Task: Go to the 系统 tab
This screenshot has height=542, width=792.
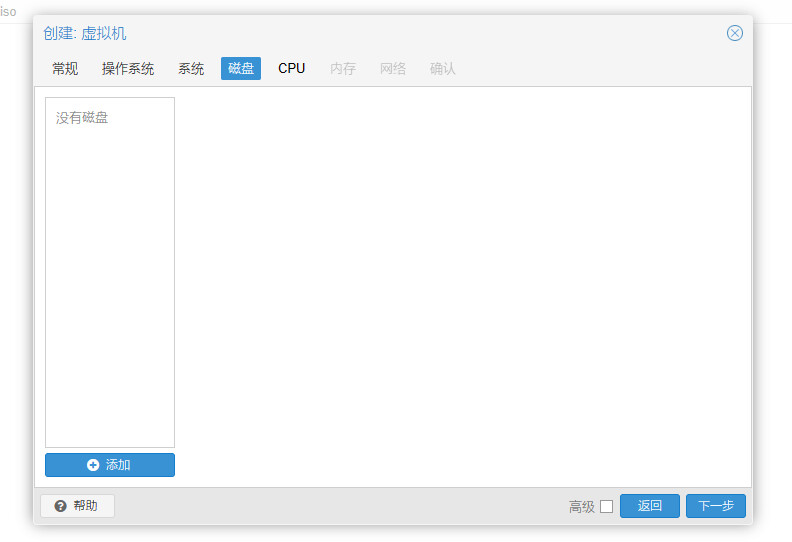Action: pyautogui.click(x=191, y=68)
